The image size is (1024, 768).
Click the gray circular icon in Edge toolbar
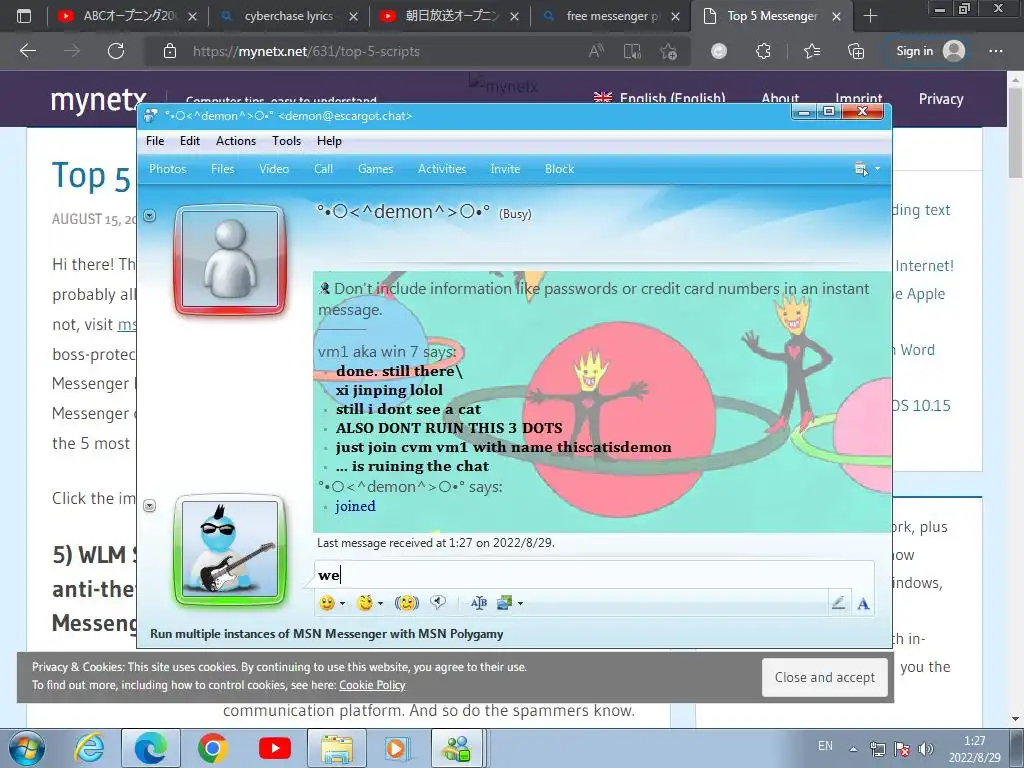click(718, 51)
